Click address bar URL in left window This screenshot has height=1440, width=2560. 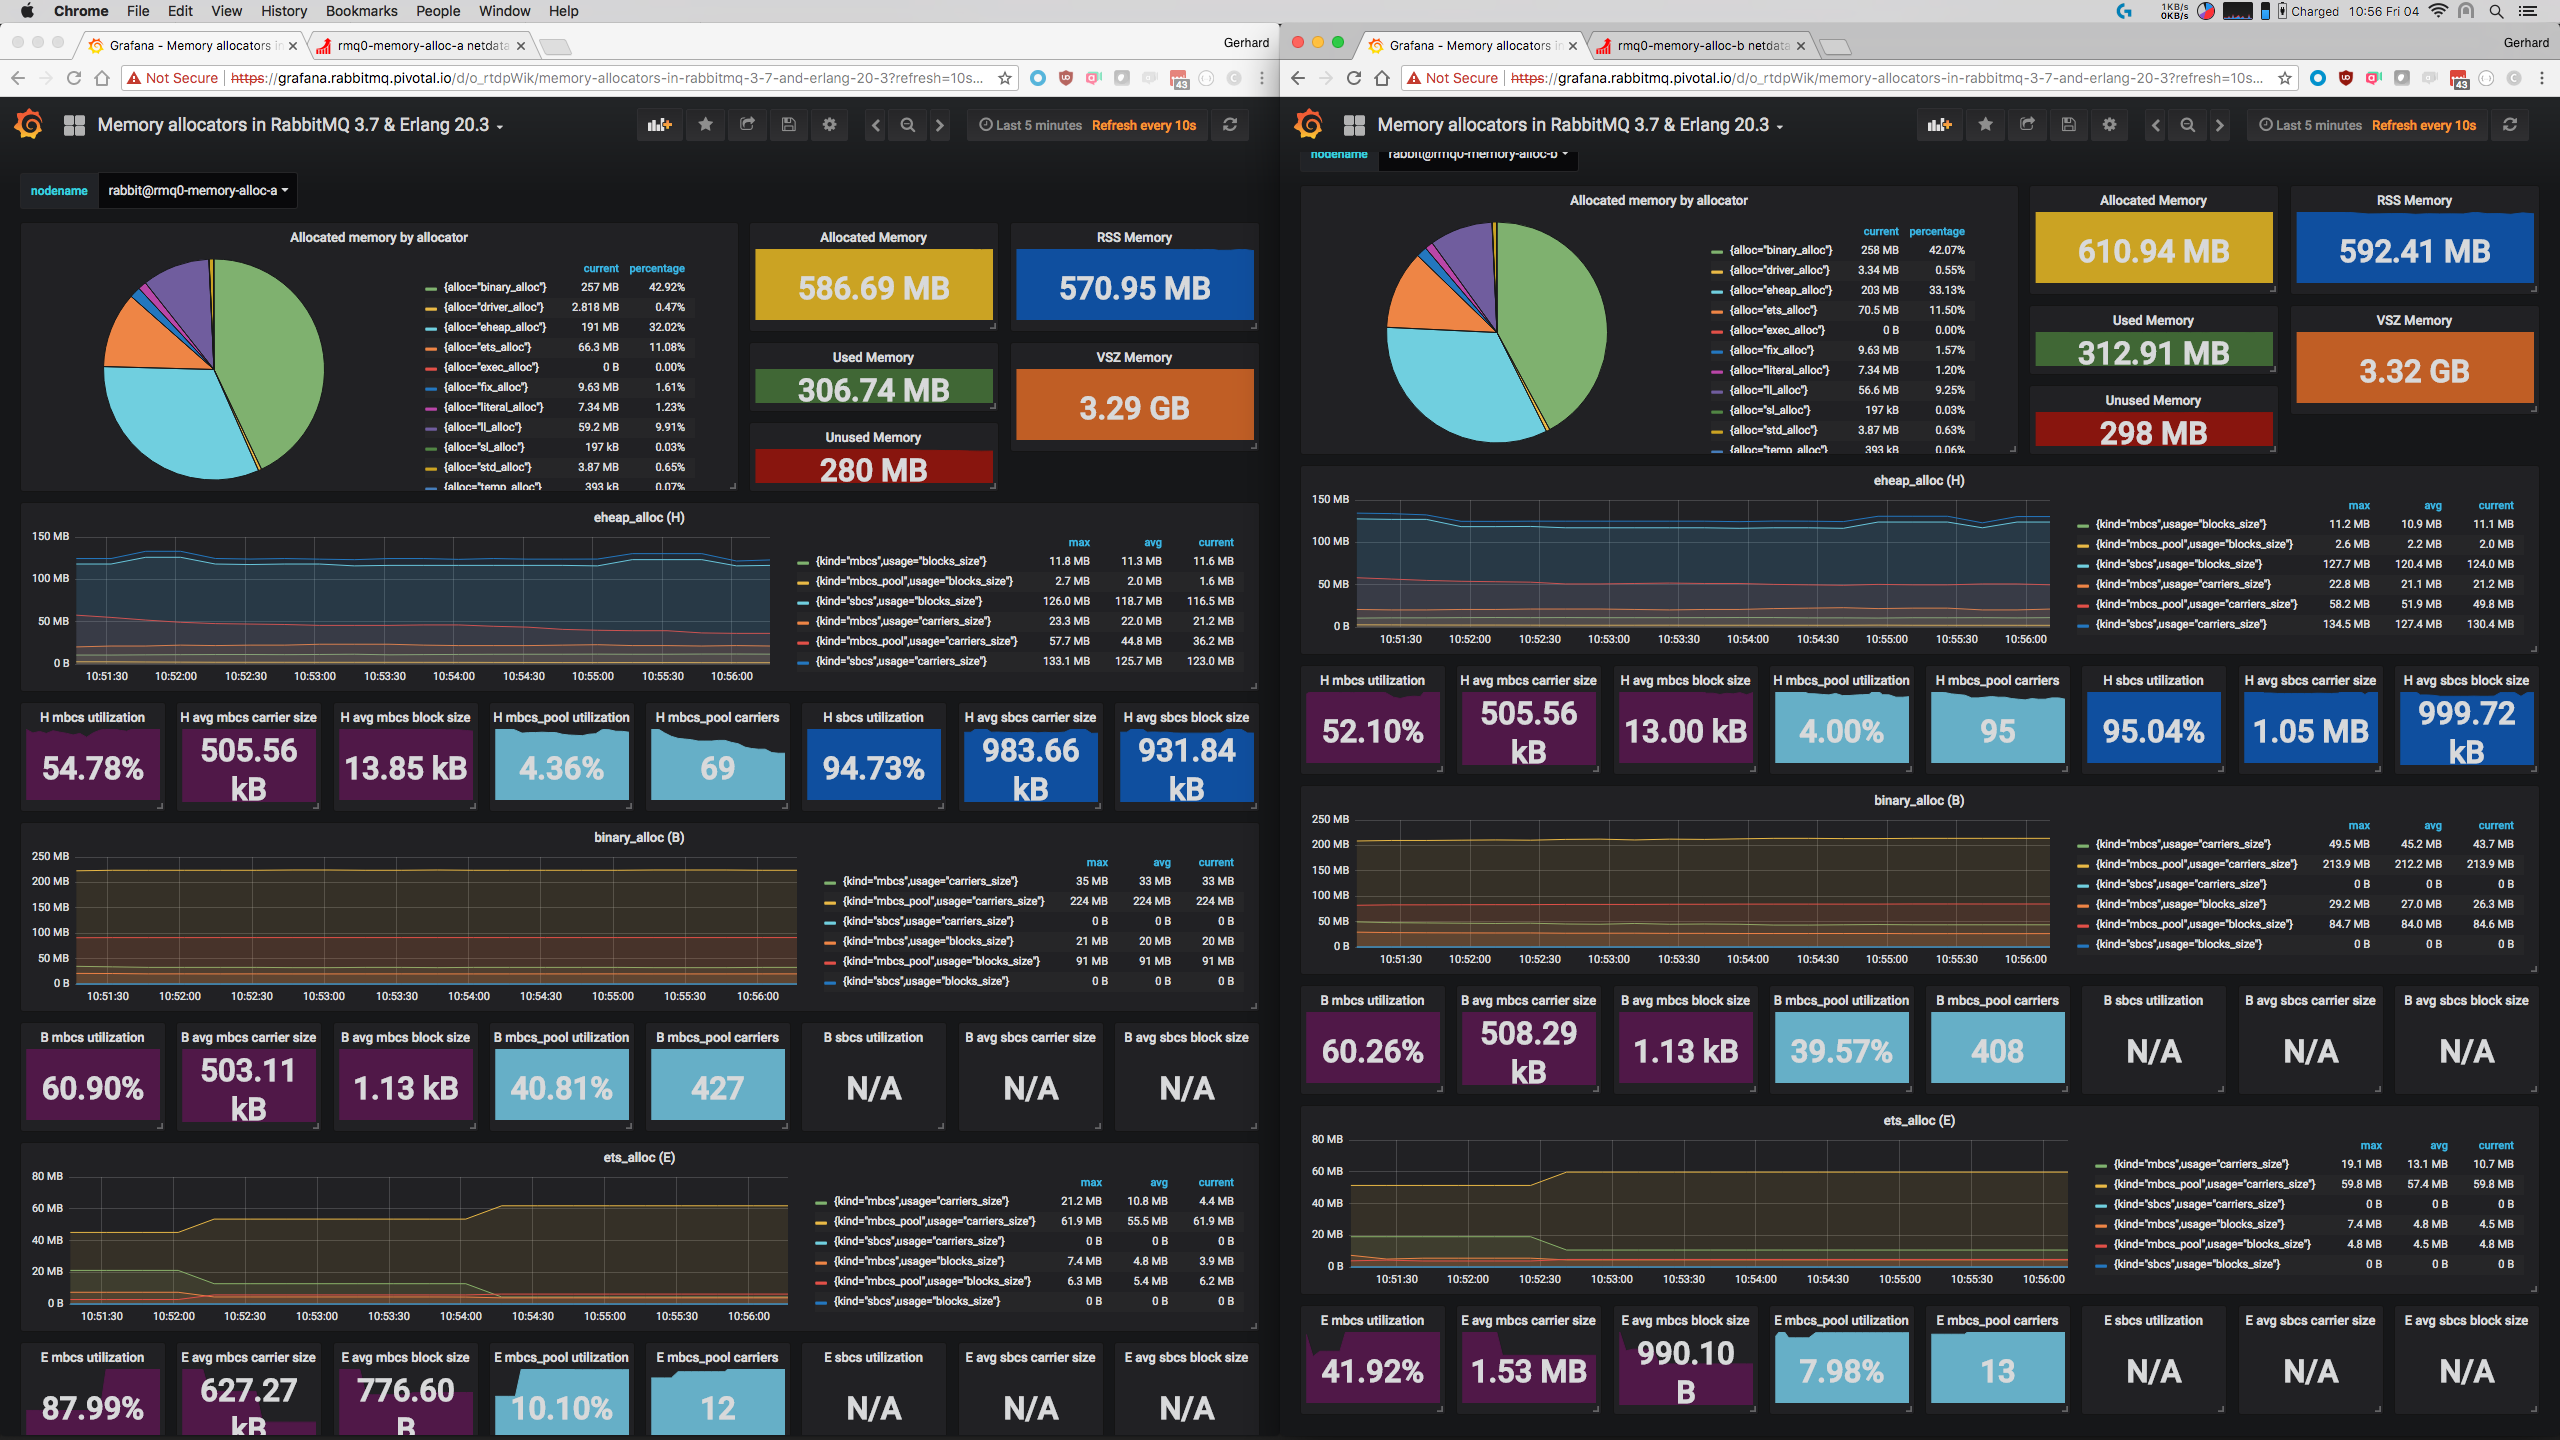[x=606, y=78]
